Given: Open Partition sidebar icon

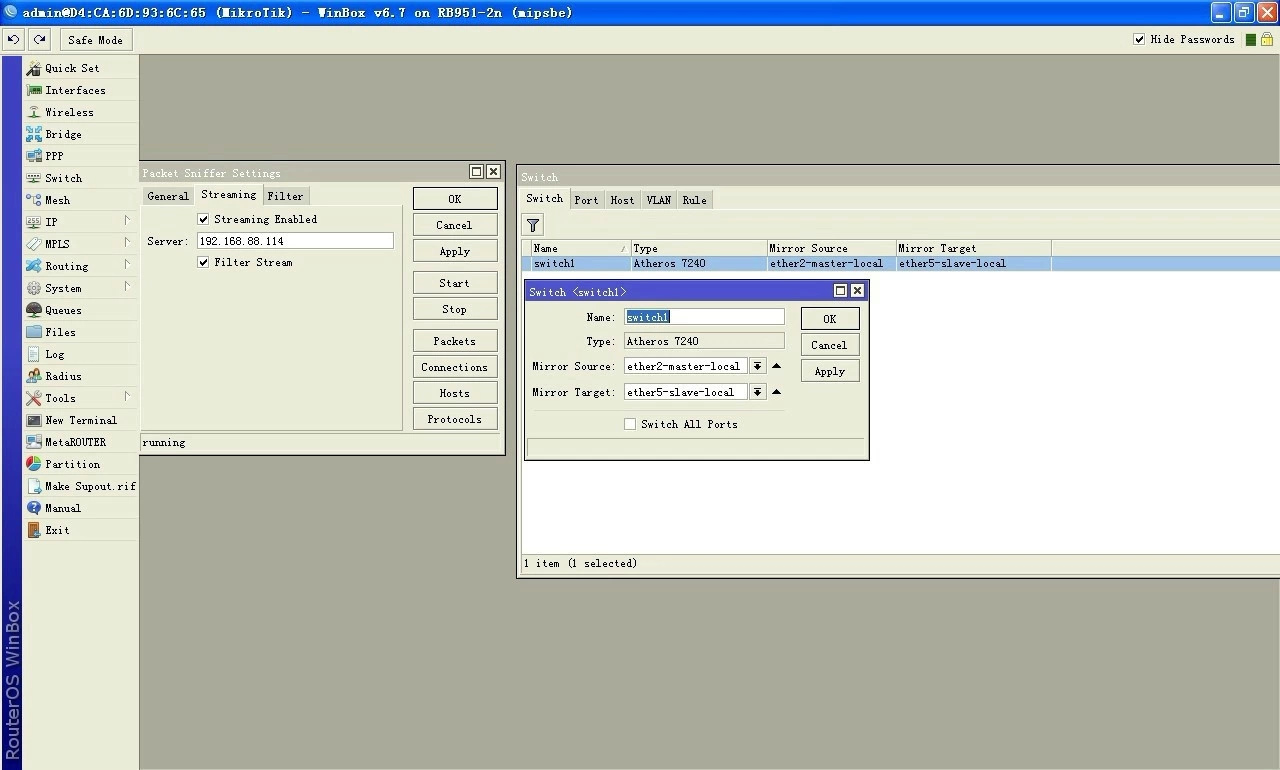Looking at the screenshot, I should [x=34, y=464].
